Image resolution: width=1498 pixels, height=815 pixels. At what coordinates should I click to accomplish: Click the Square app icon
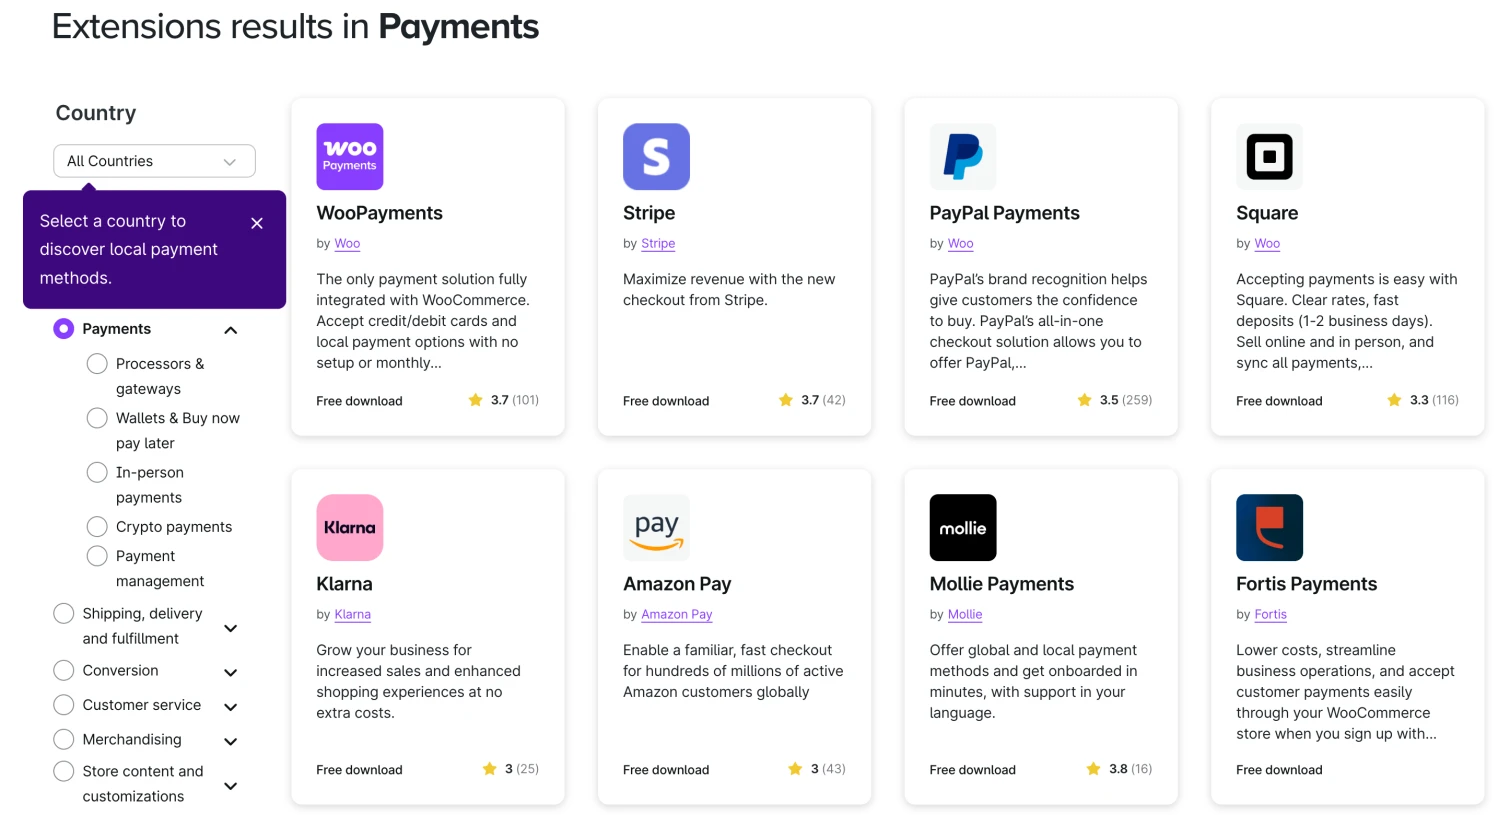coord(1269,156)
